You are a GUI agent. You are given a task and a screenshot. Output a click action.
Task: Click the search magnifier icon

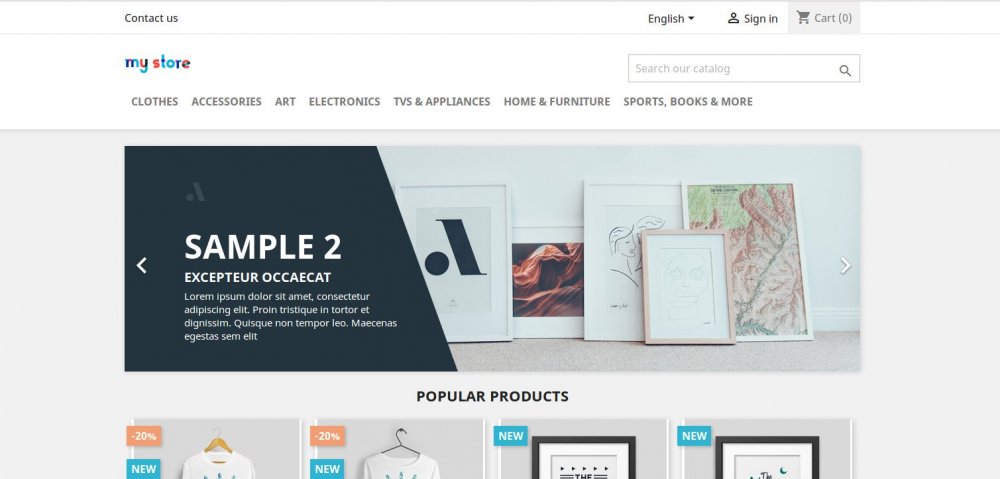pos(844,71)
